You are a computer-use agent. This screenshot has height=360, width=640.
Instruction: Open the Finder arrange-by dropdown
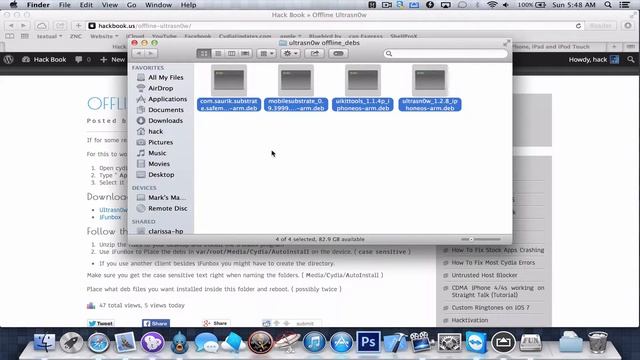[267, 53]
